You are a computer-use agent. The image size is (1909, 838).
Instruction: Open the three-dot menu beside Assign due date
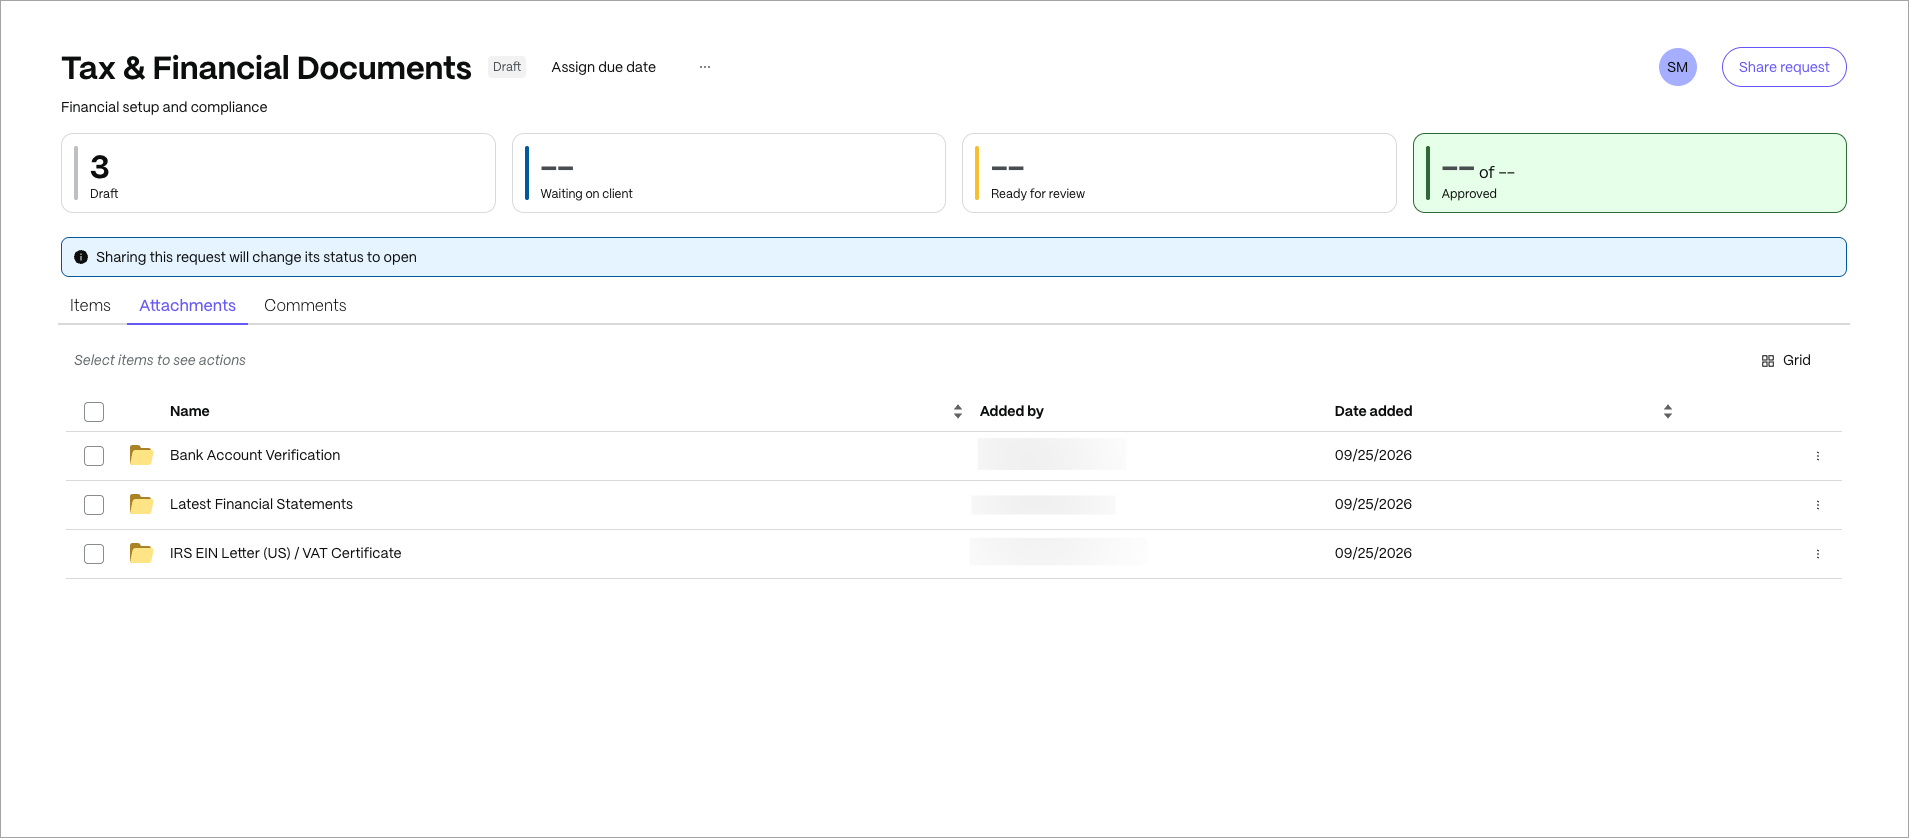pos(705,67)
